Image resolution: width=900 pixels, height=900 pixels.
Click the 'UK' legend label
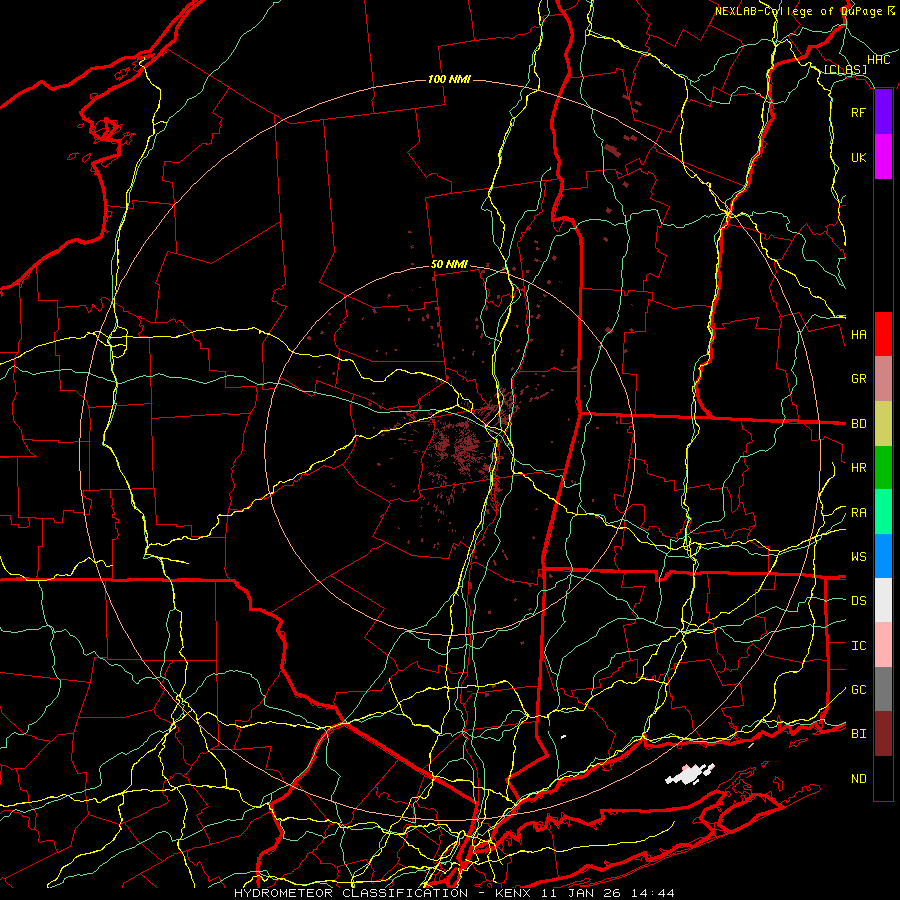[x=858, y=157]
